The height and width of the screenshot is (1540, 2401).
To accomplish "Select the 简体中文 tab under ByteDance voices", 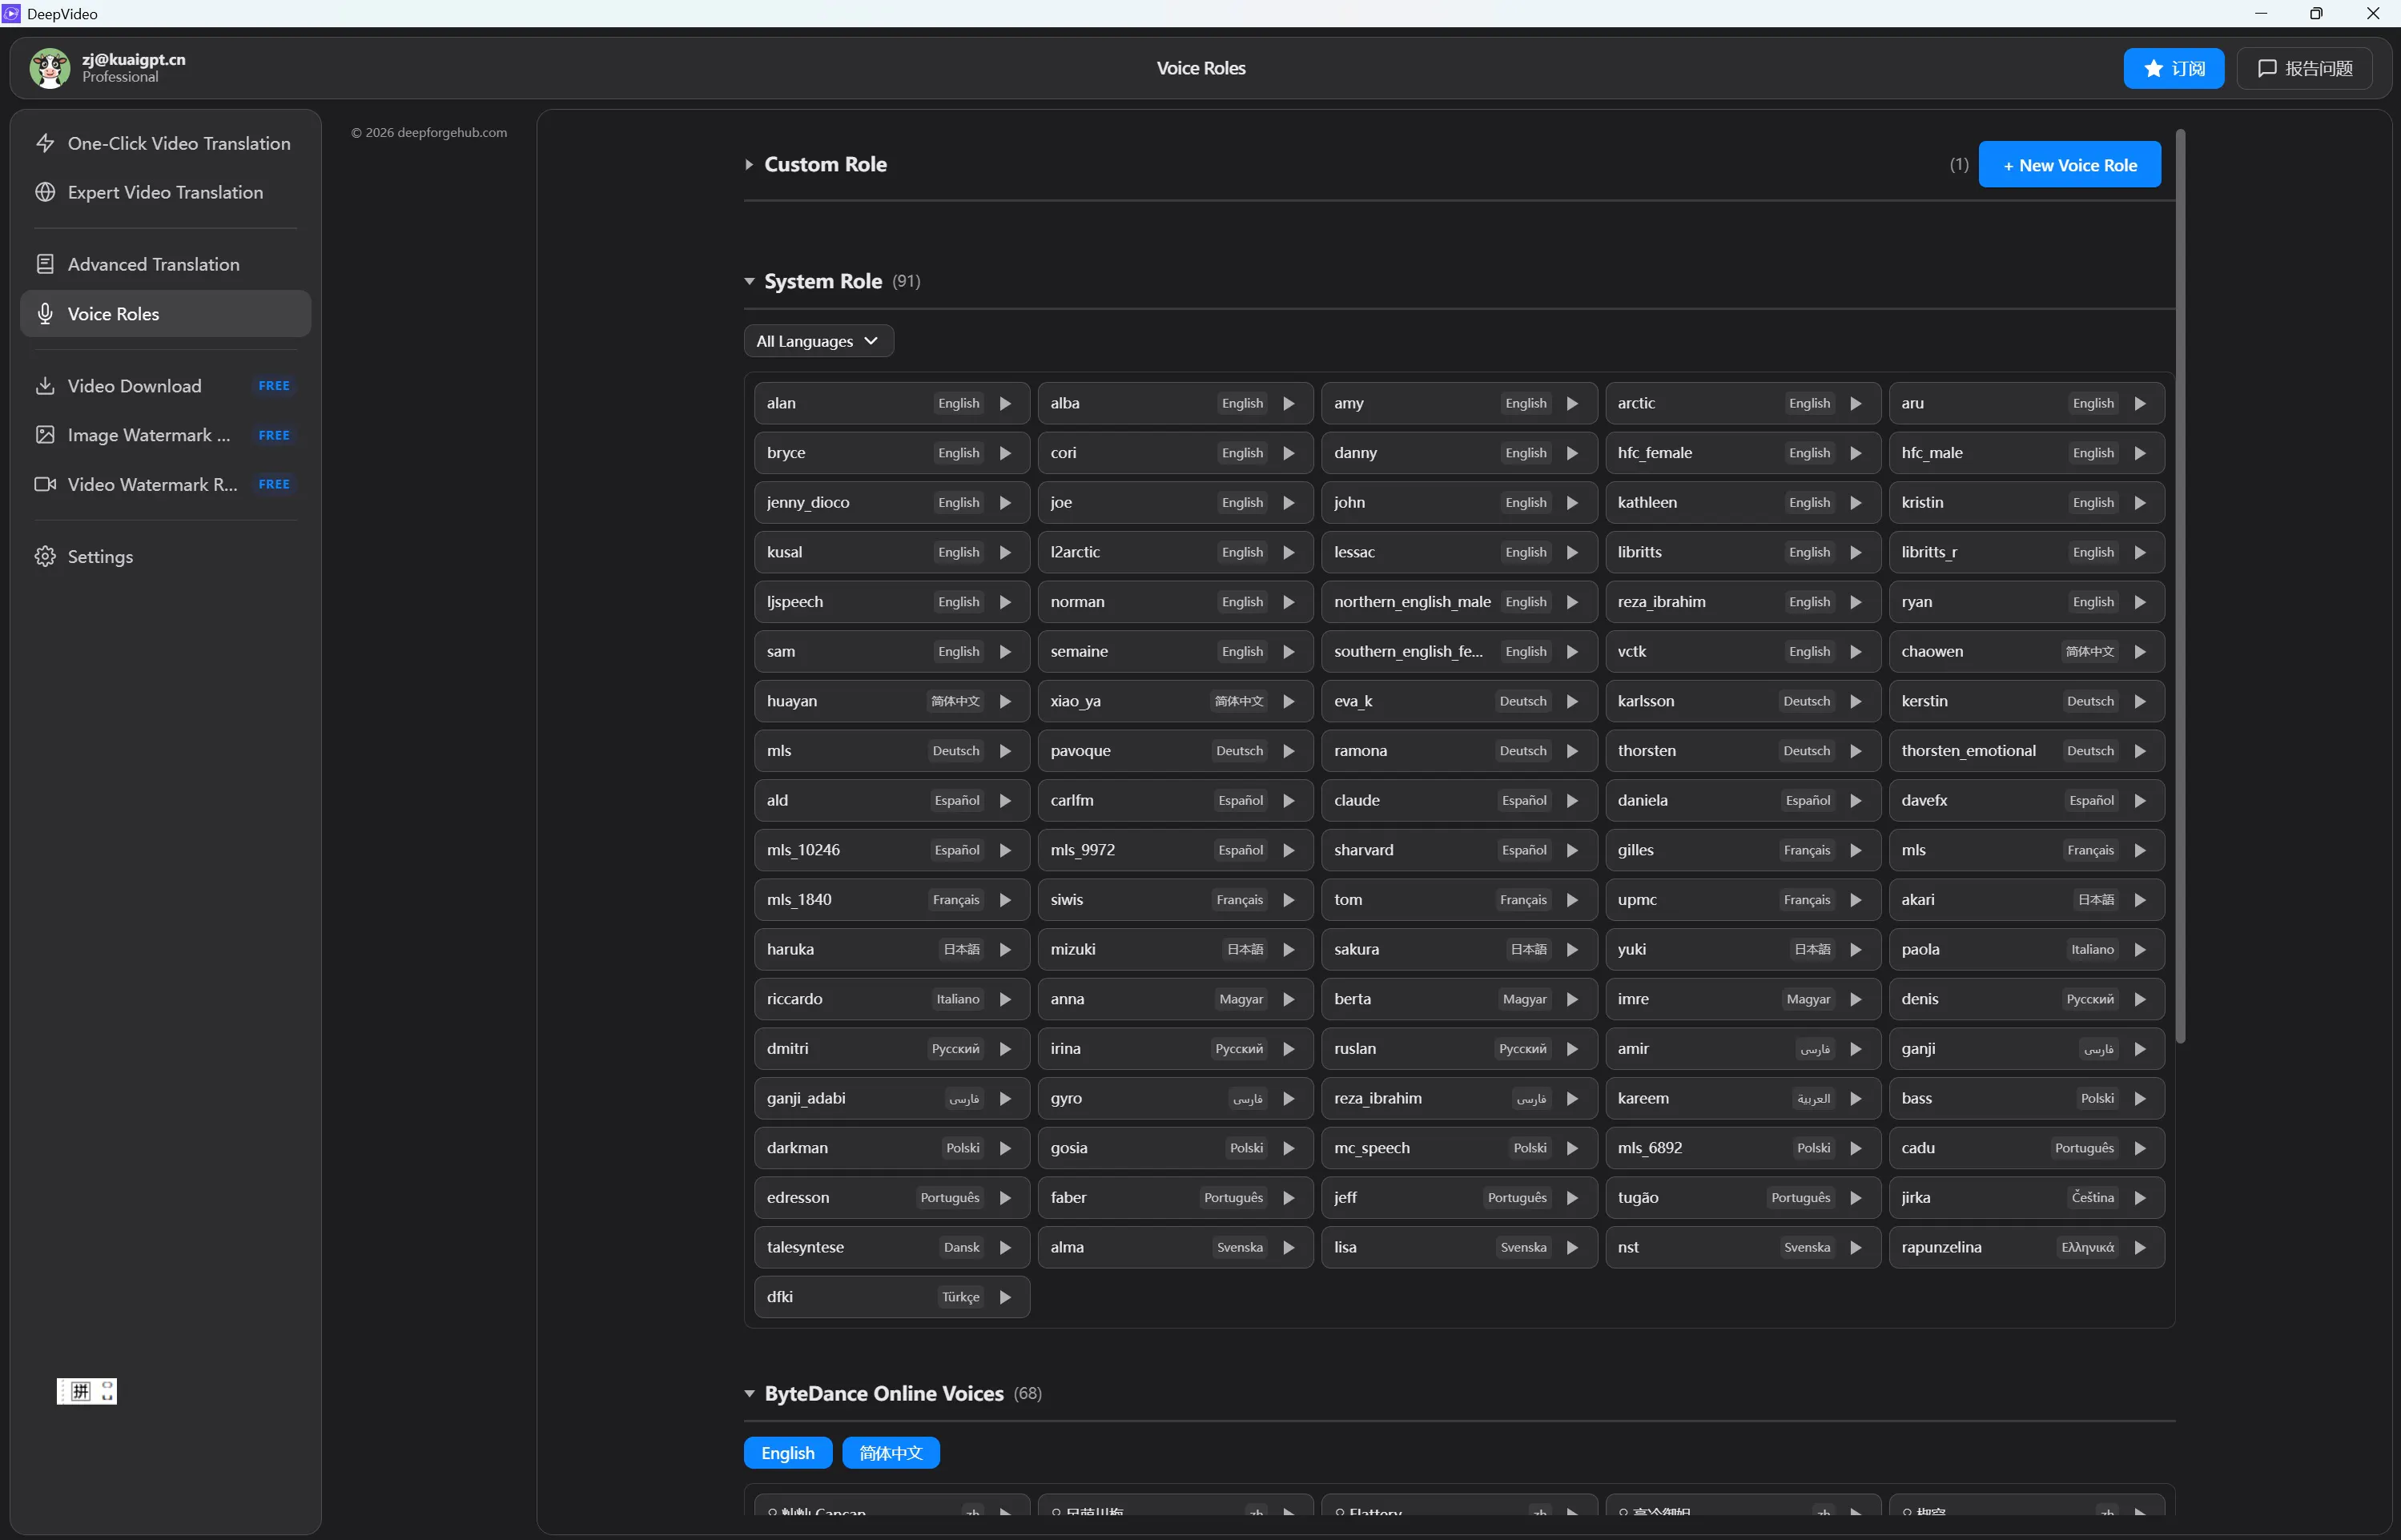I will coord(890,1453).
